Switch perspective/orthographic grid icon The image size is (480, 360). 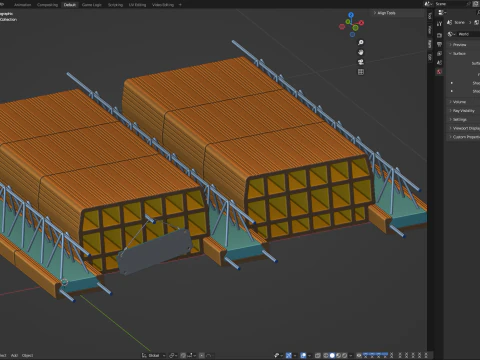tap(361, 72)
